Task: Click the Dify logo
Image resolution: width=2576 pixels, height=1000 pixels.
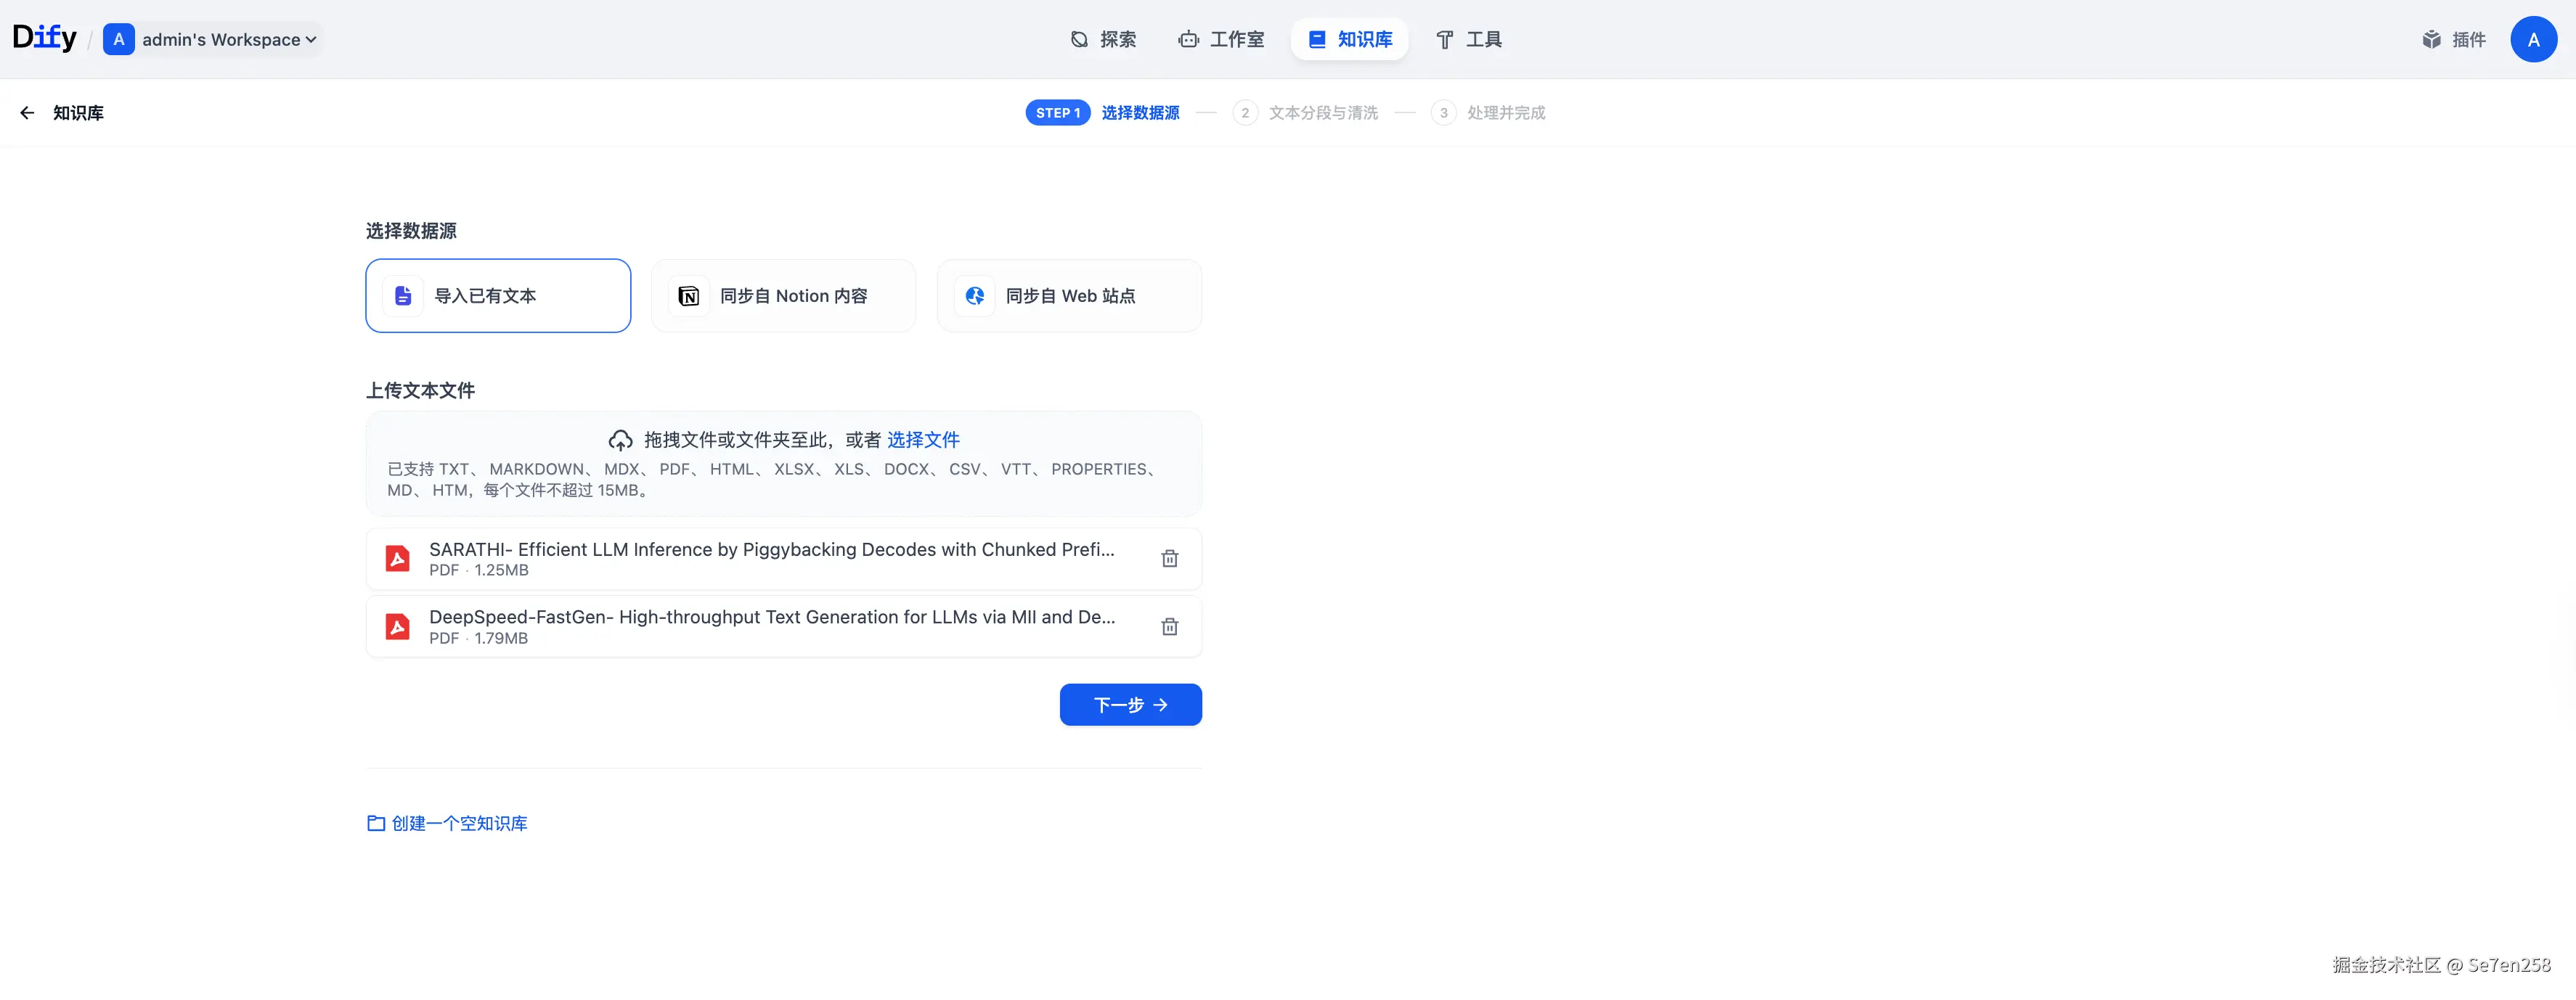Action: (x=44, y=38)
